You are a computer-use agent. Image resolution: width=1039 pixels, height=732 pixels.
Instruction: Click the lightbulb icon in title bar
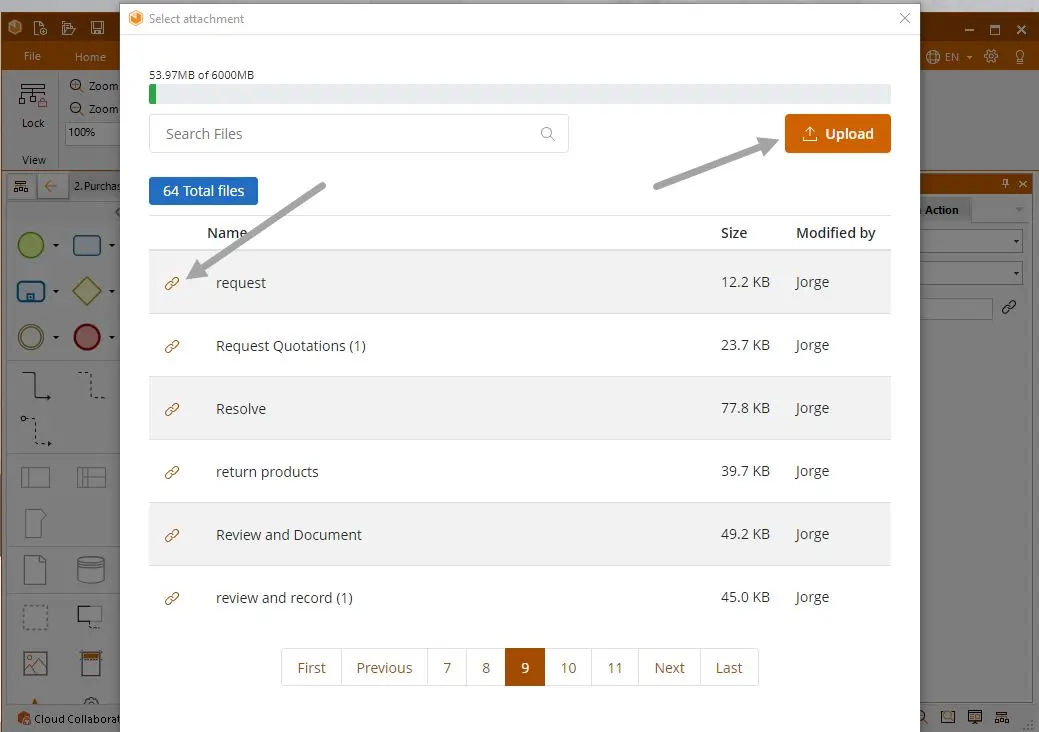click(1020, 57)
